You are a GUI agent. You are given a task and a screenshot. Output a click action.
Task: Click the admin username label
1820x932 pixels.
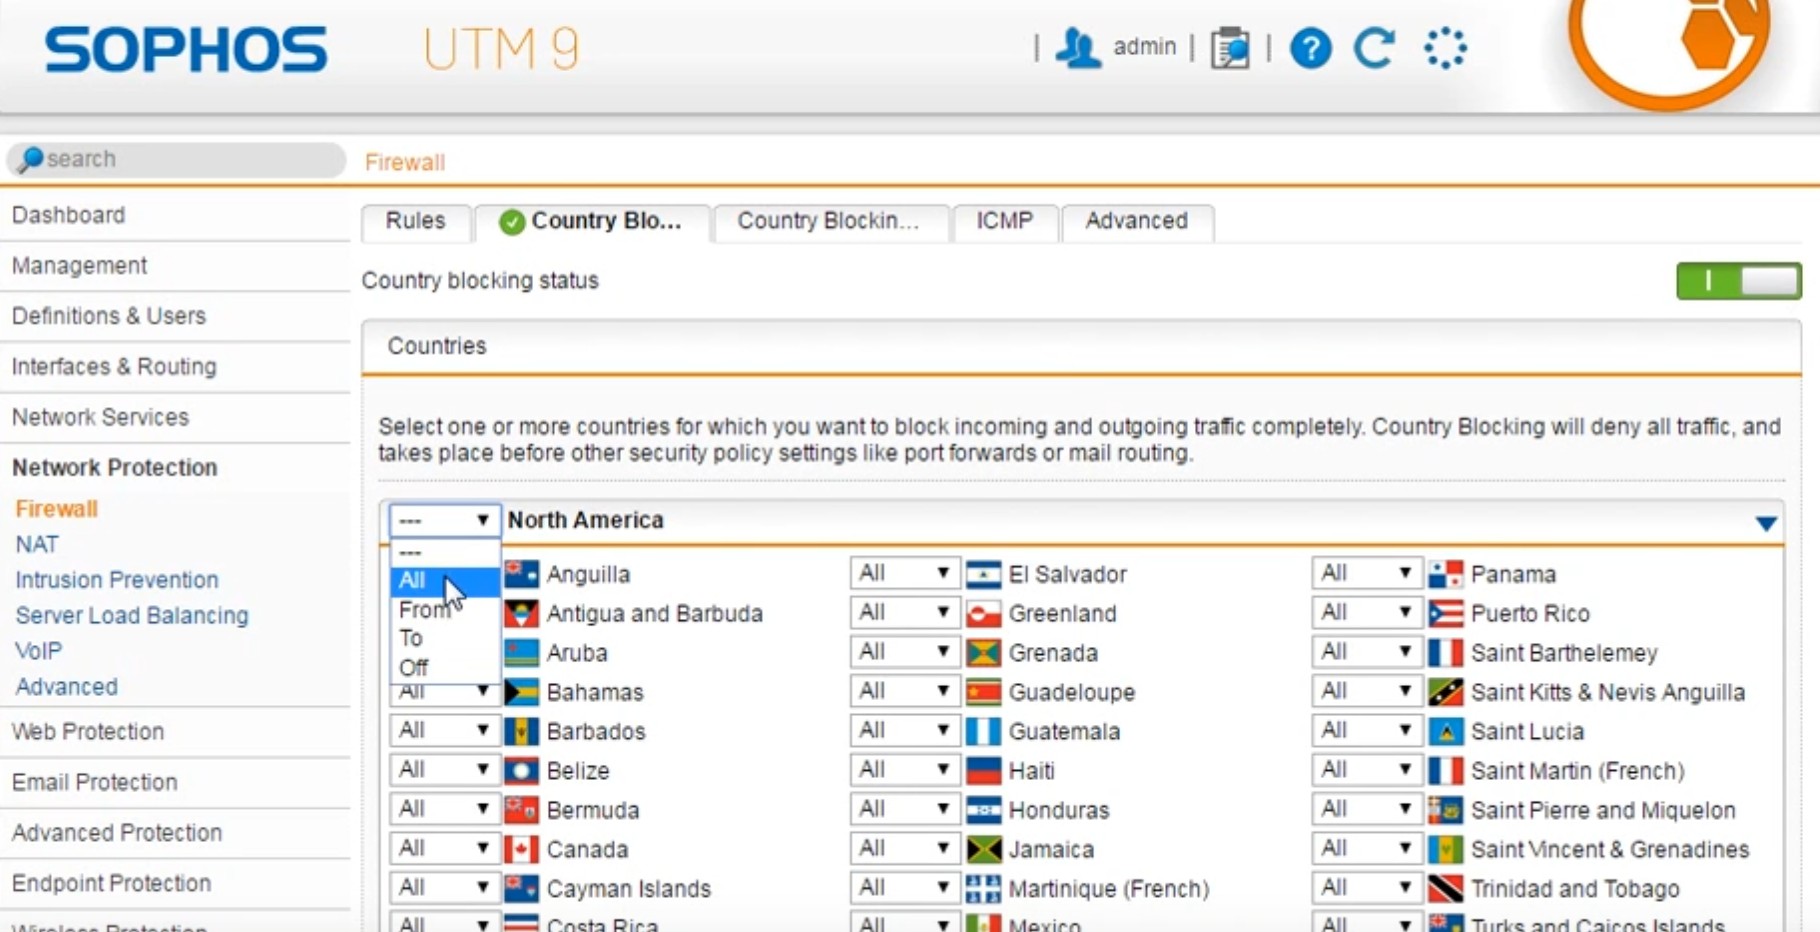click(x=1144, y=47)
